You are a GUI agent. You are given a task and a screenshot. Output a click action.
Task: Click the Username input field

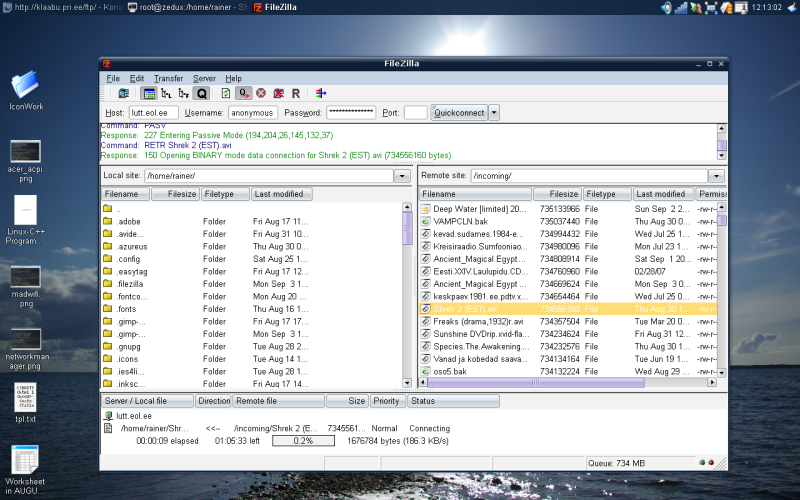click(x=253, y=113)
